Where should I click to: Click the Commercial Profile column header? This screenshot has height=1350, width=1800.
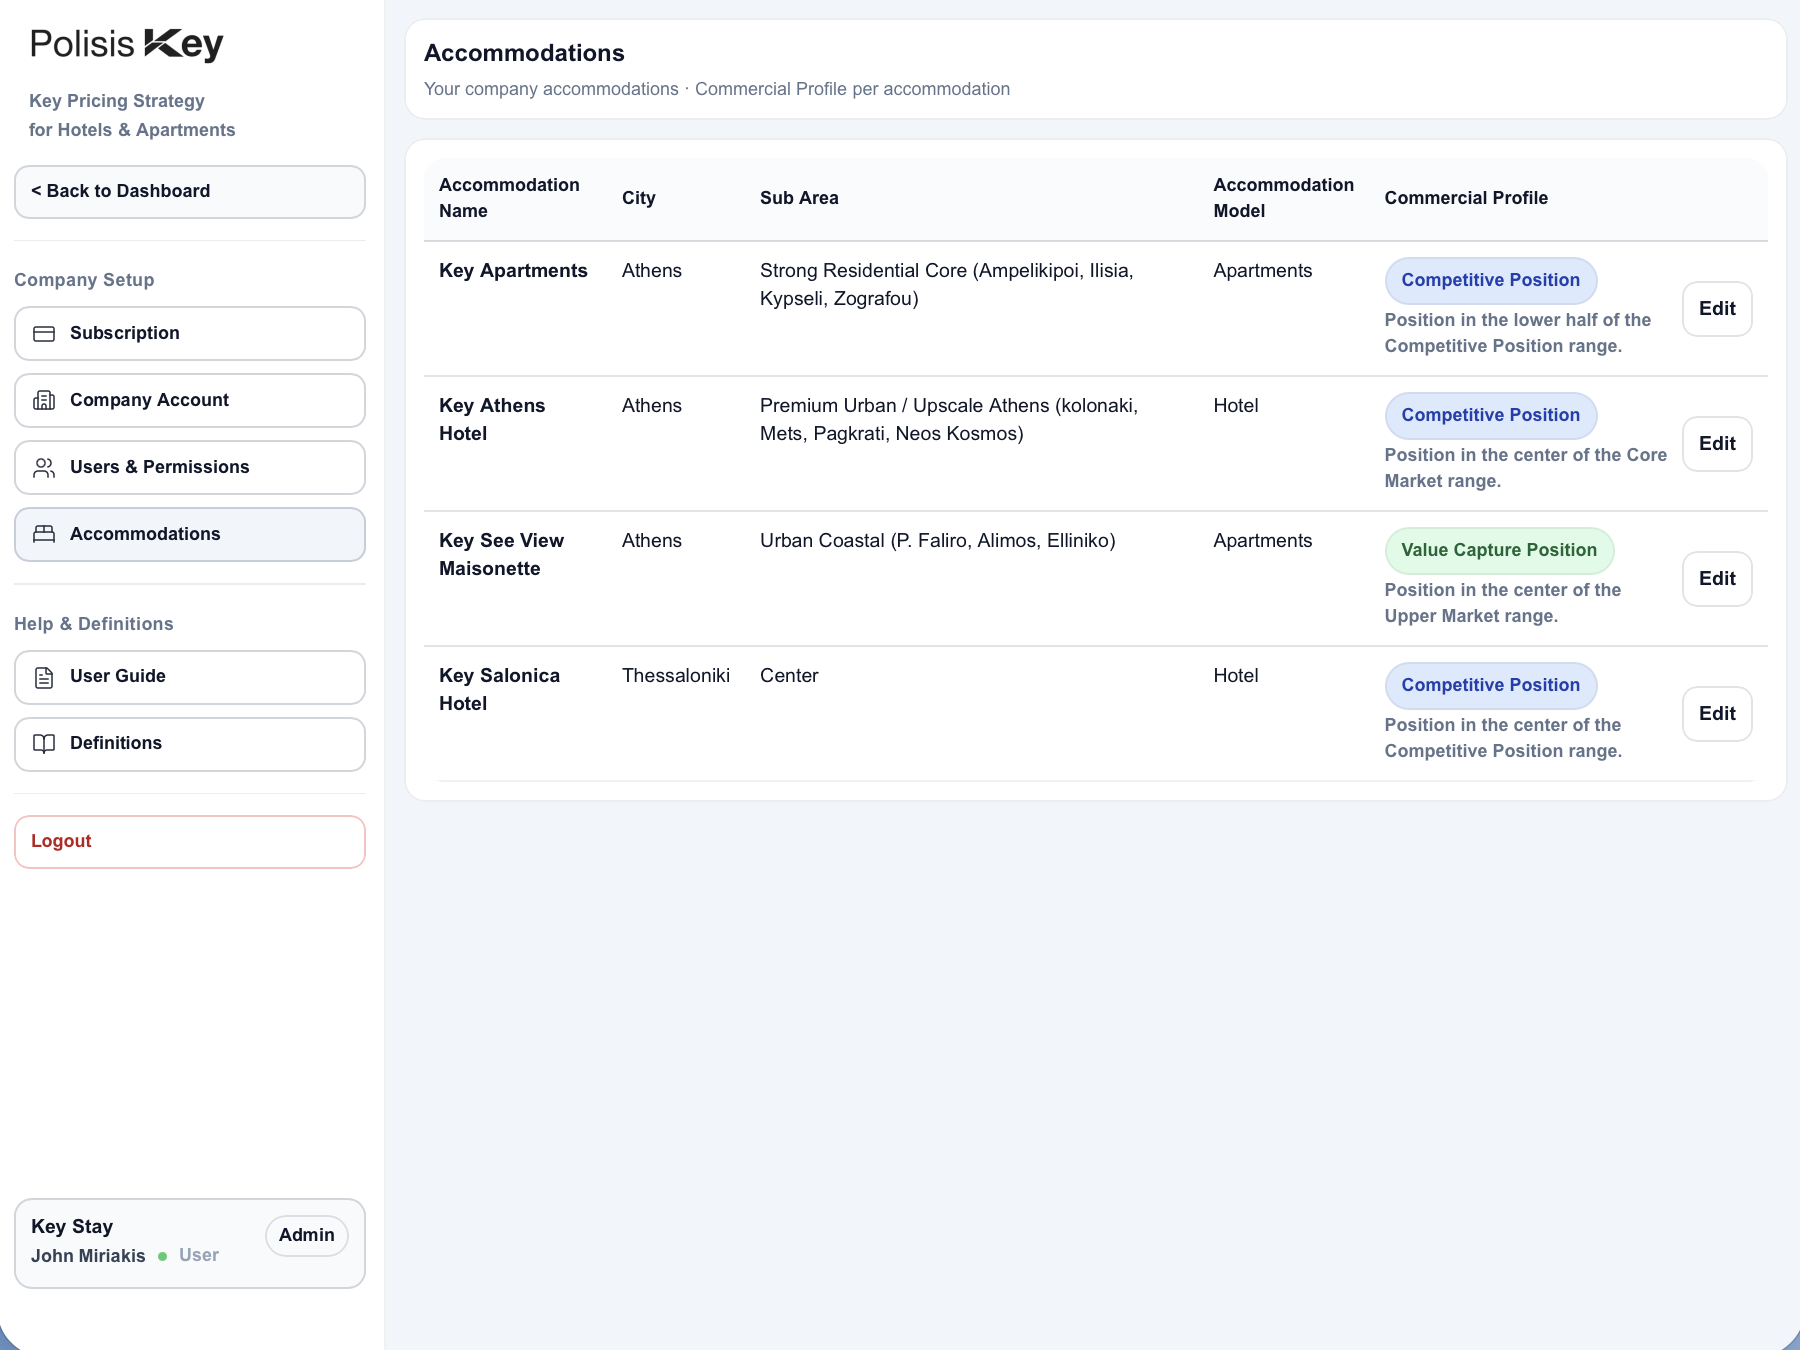pyautogui.click(x=1466, y=198)
